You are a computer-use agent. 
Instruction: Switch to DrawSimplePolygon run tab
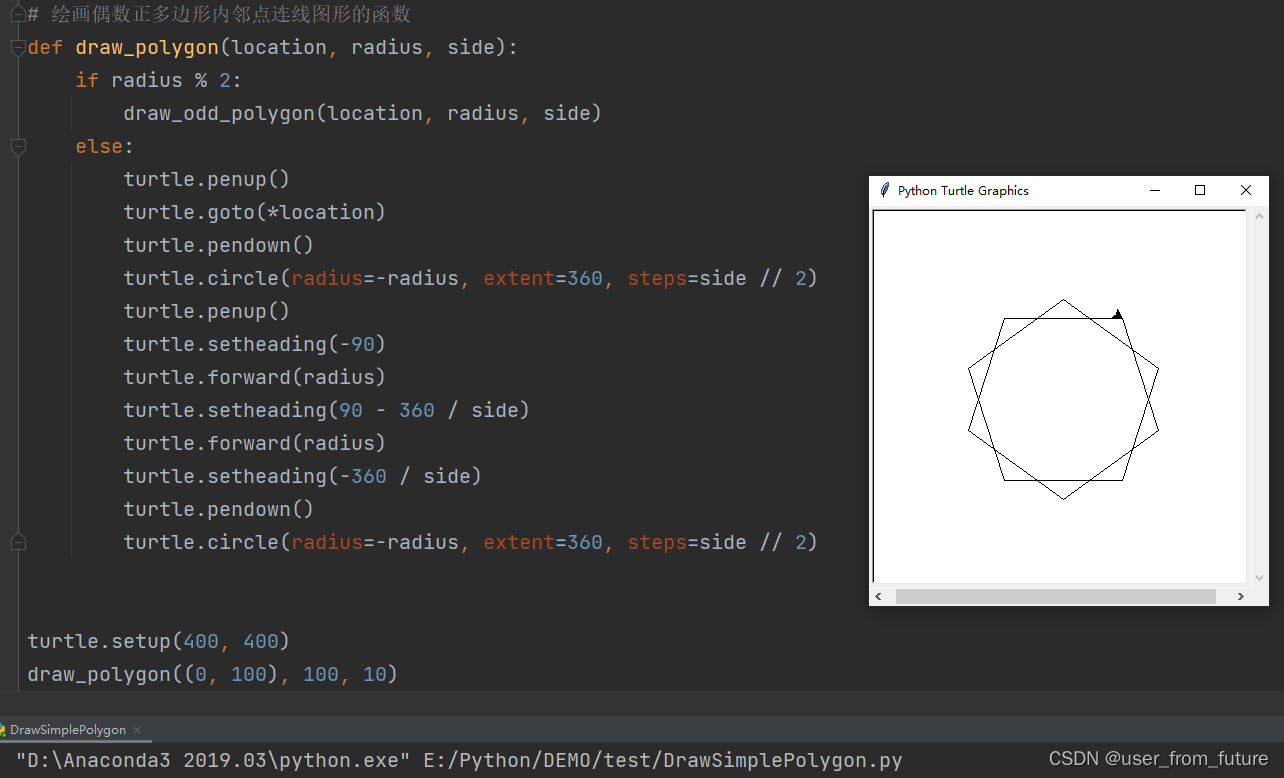67,730
